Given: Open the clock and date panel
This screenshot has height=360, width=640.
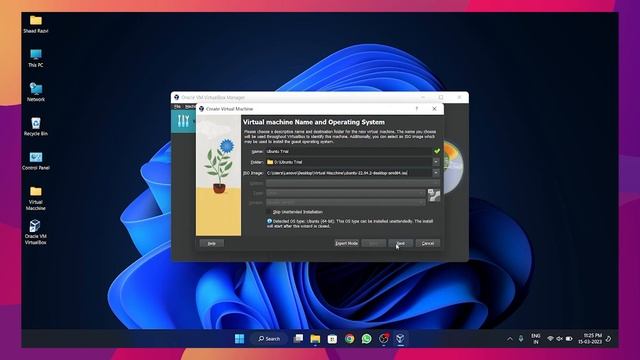Looking at the screenshot, I should click(x=590, y=339).
